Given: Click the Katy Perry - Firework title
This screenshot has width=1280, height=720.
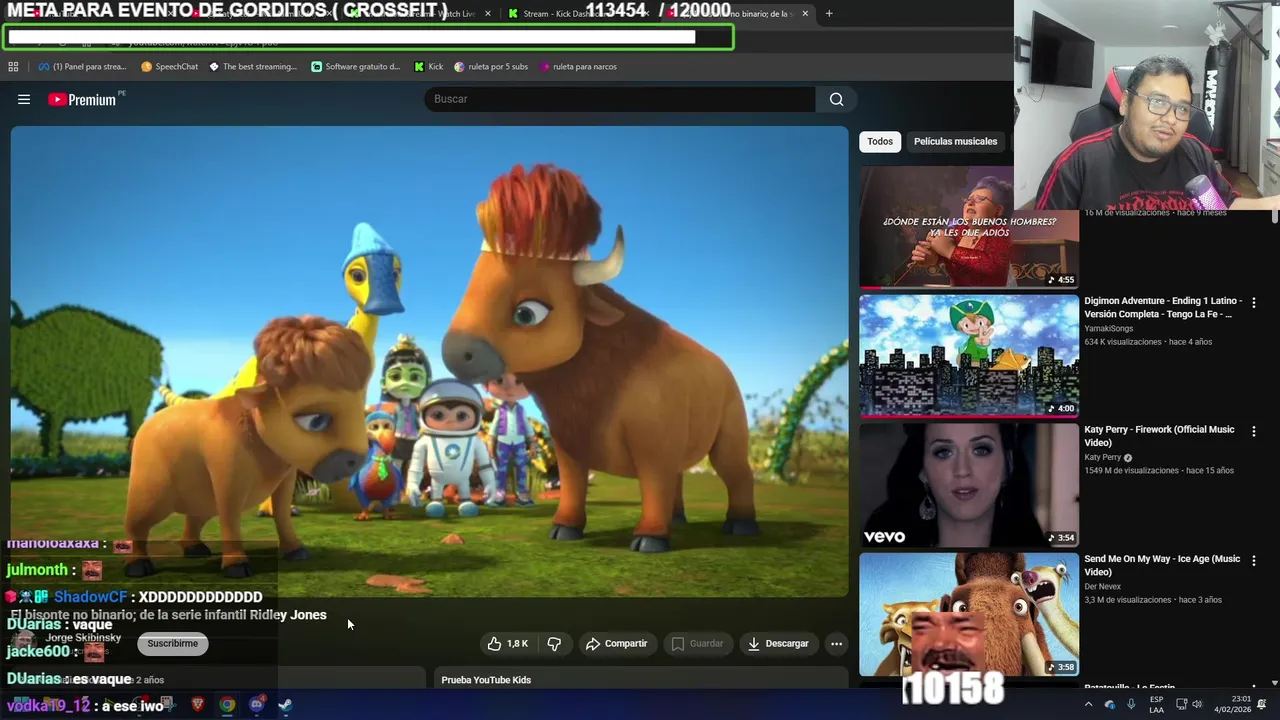Looking at the screenshot, I should click(x=1159, y=436).
